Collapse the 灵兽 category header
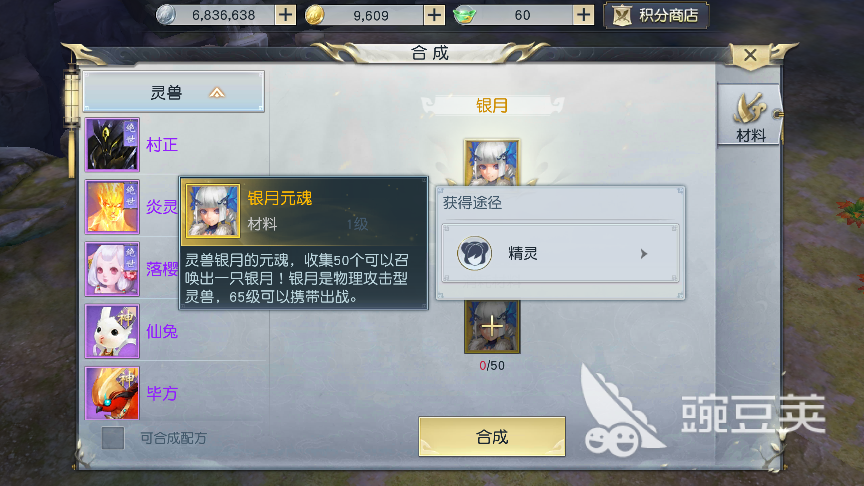Viewport: 864px width, 486px height. (174, 92)
